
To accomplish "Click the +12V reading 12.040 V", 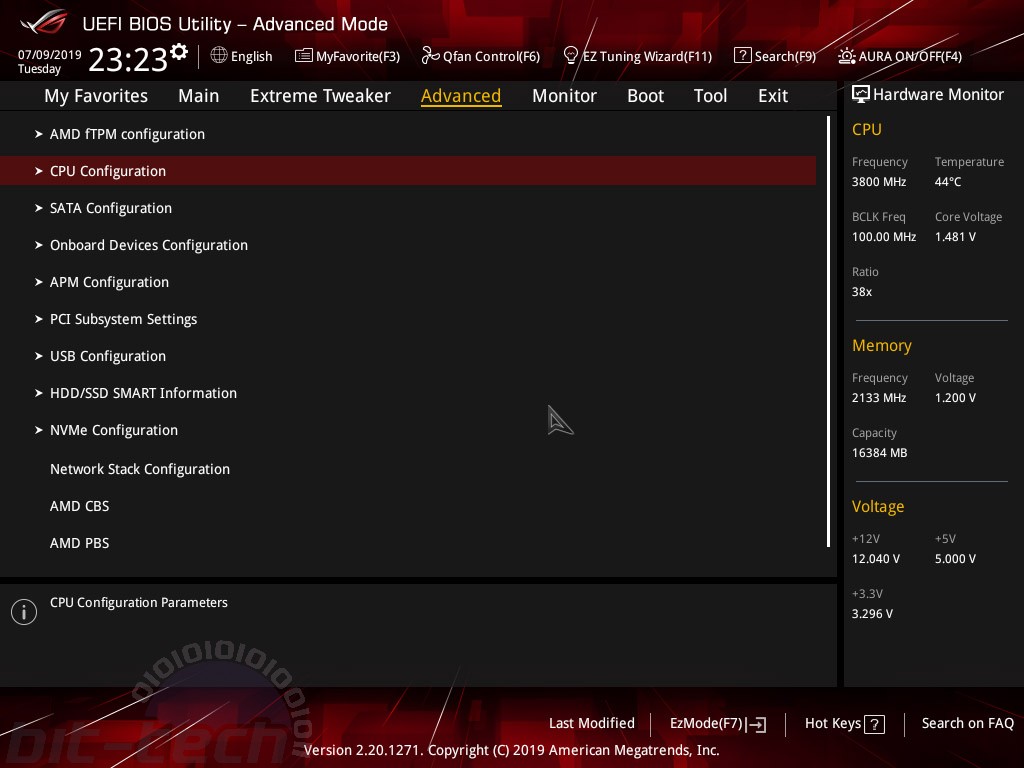I will [x=875, y=558].
